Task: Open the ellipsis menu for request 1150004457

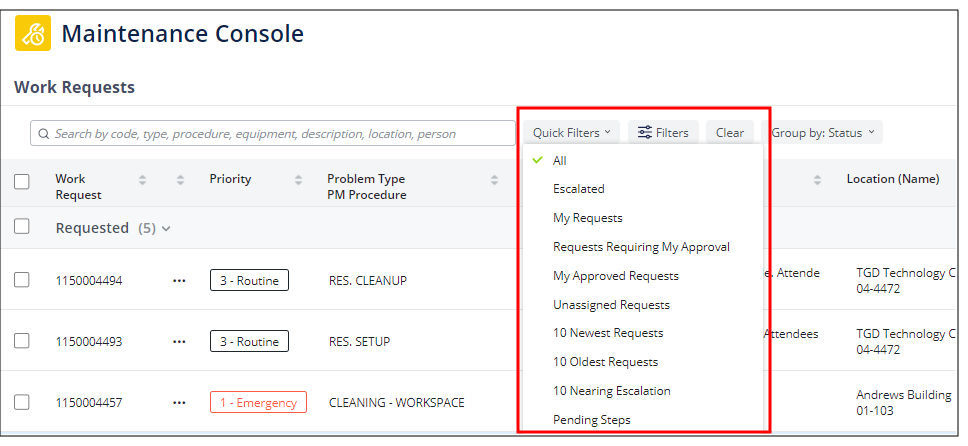Action: point(179,403)
